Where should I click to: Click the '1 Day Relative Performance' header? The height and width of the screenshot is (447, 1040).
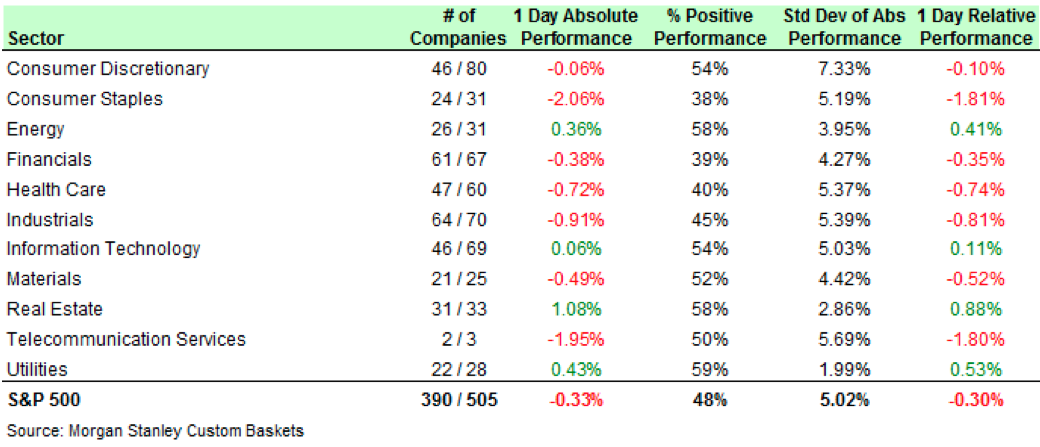click(x=975, y=28)
